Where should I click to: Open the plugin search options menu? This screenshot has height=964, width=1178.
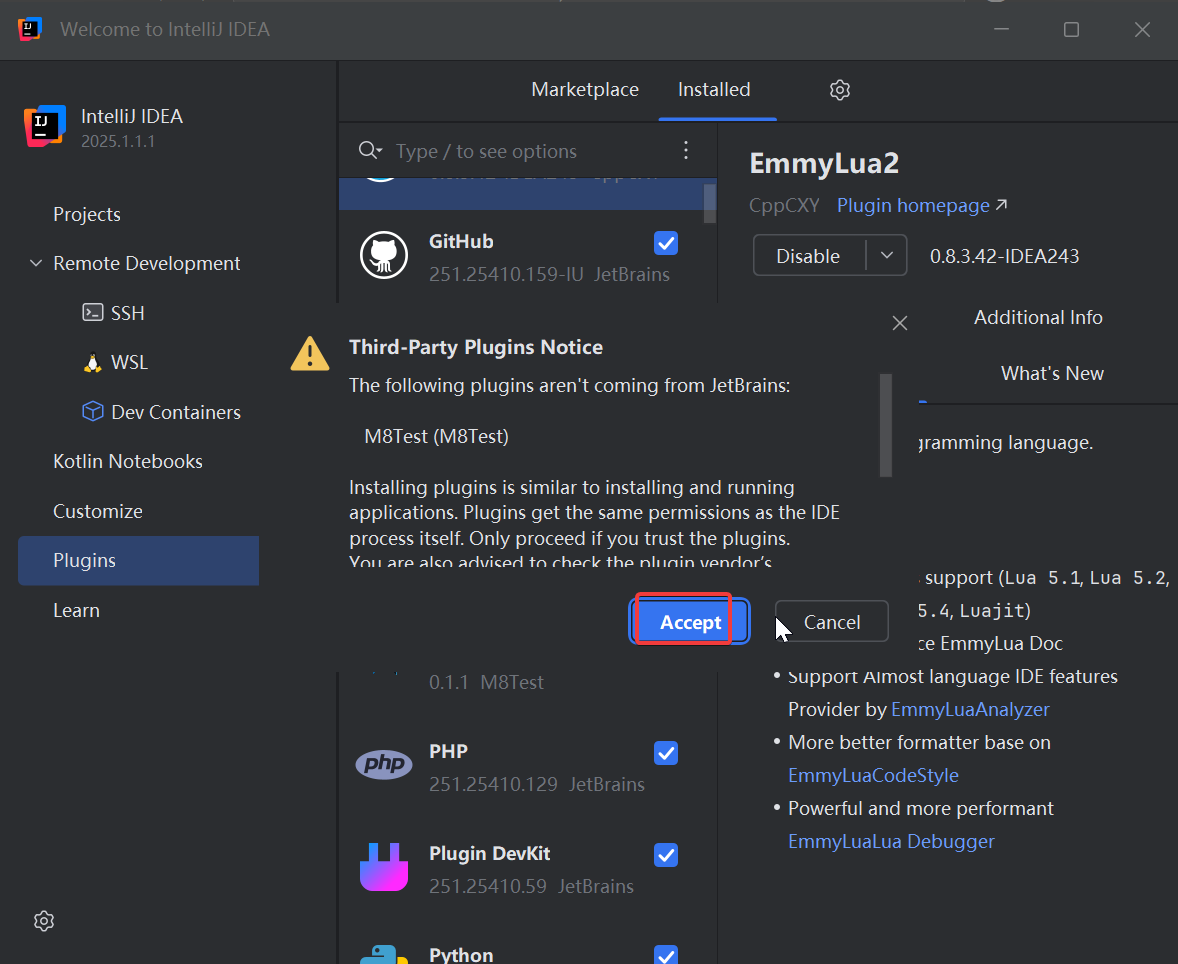pyautogui.click(x=686, y=151)
